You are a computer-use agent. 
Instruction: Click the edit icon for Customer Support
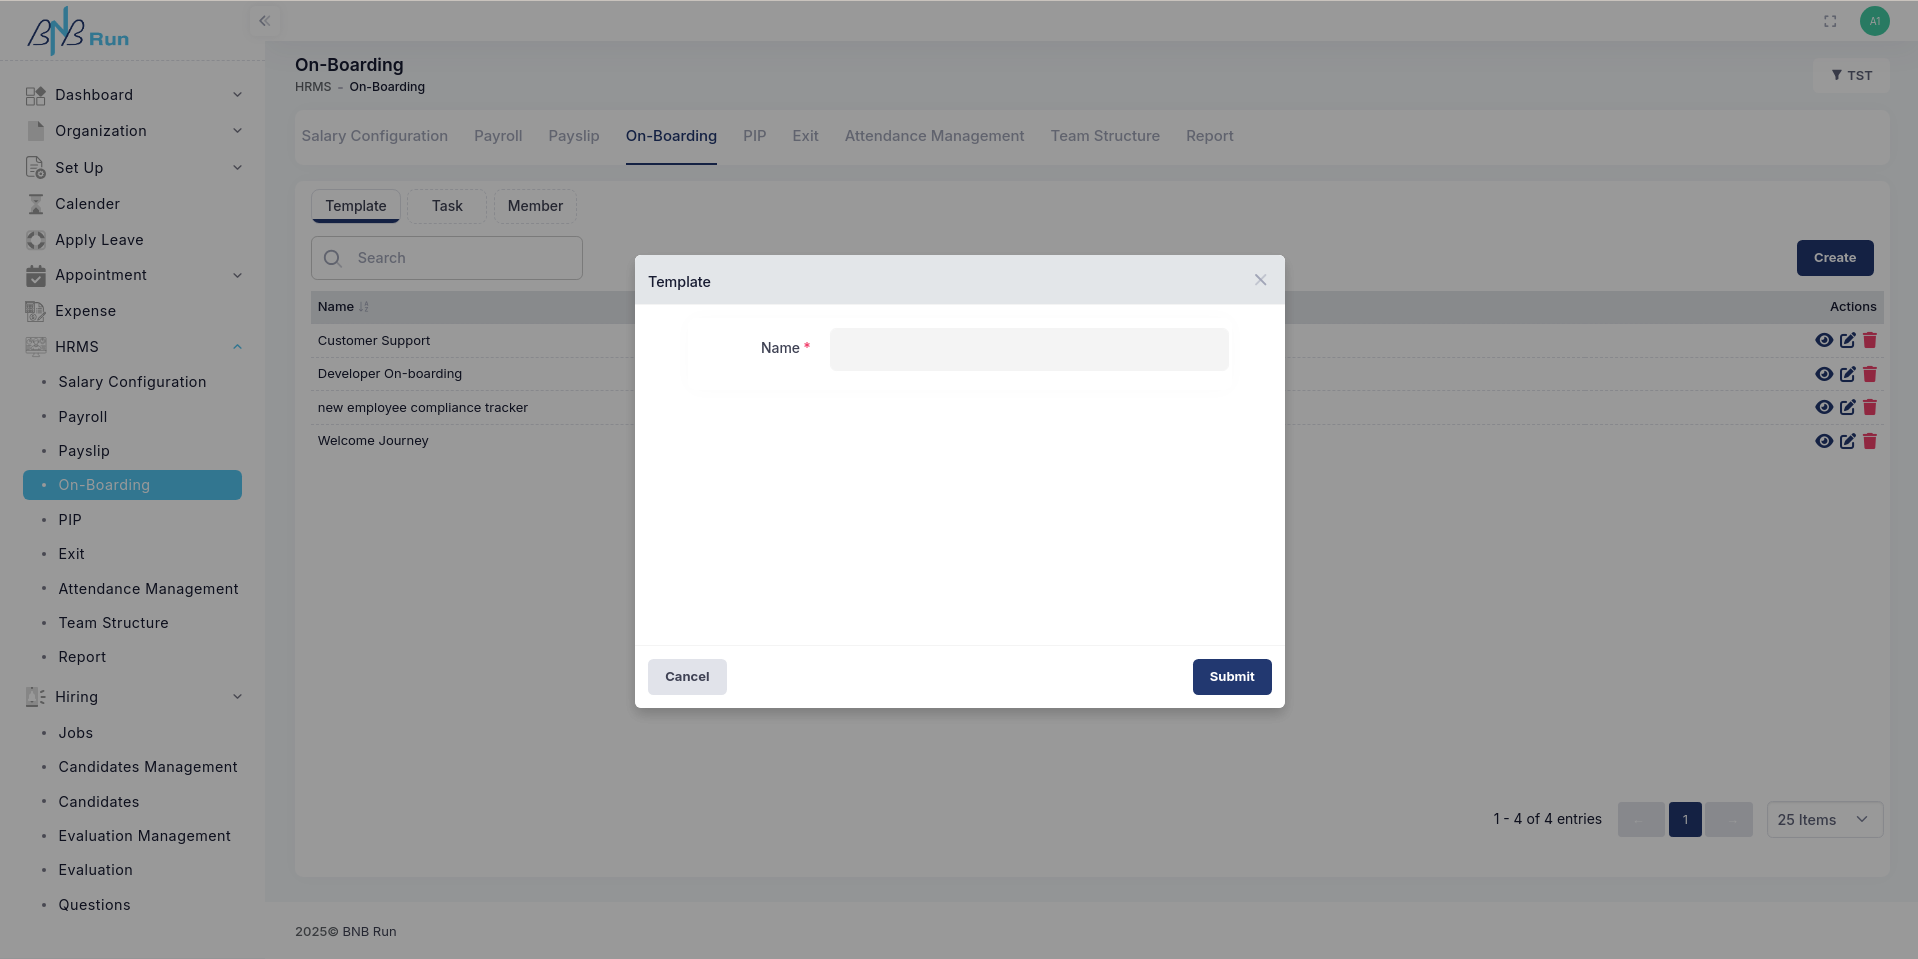(1847, 341)
